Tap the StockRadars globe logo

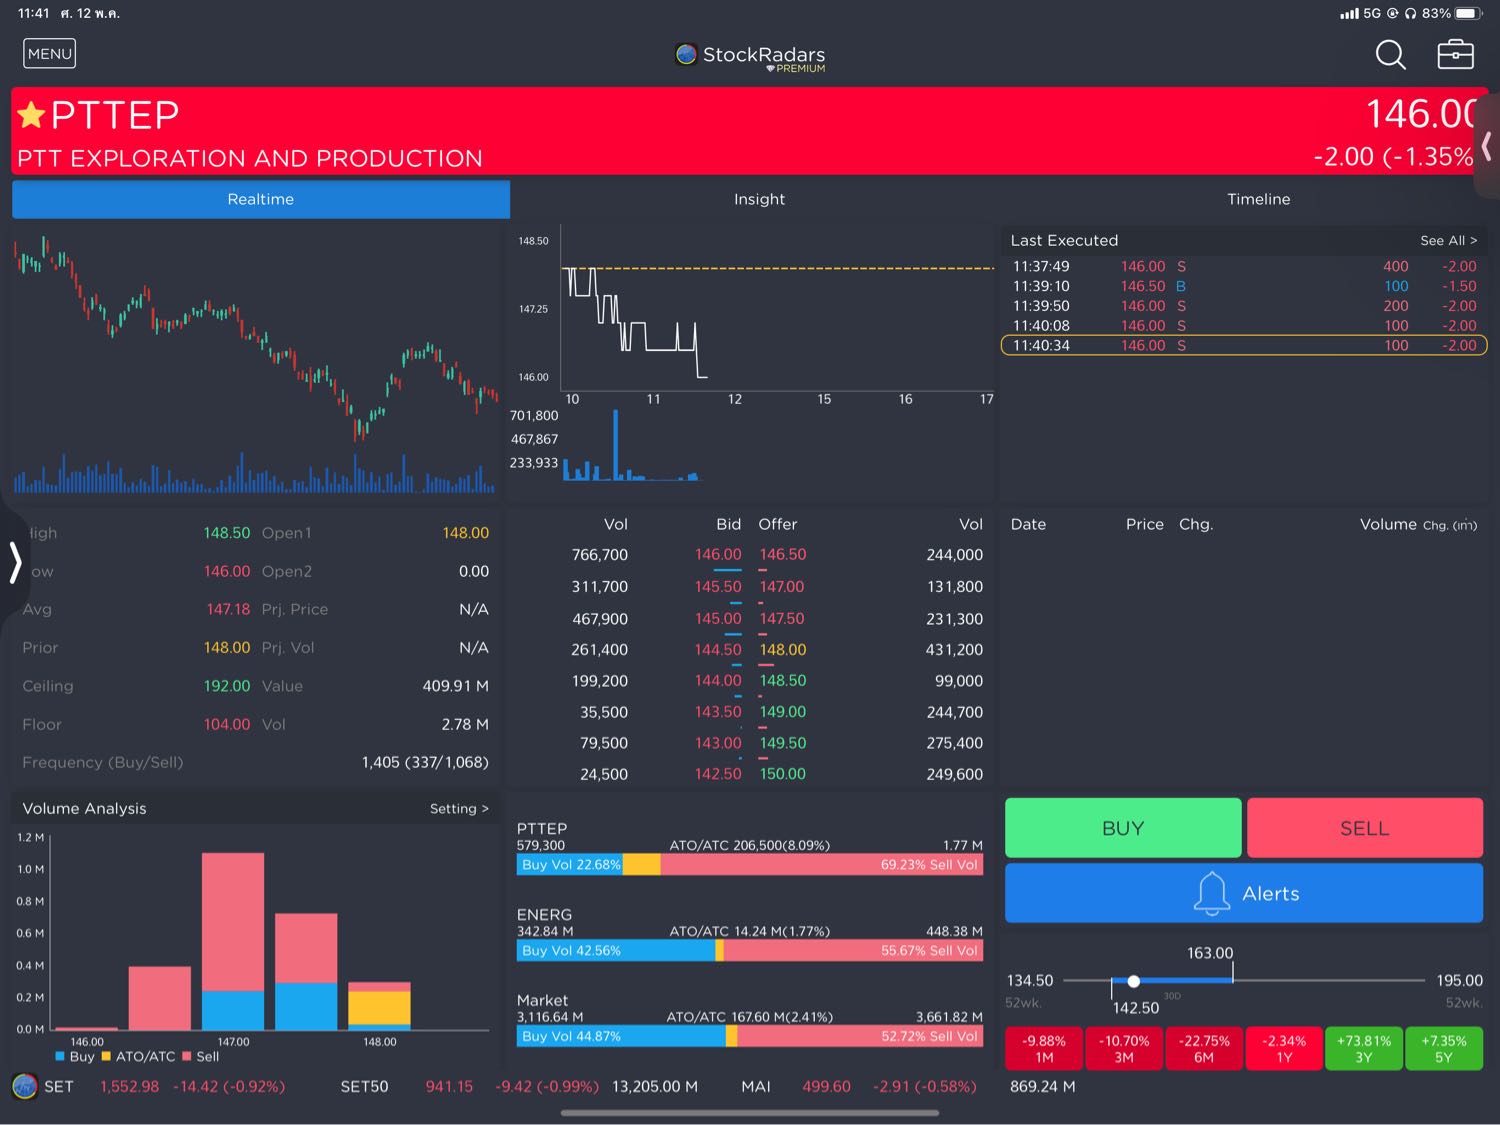pyautogui.click(x=686, y=54)
